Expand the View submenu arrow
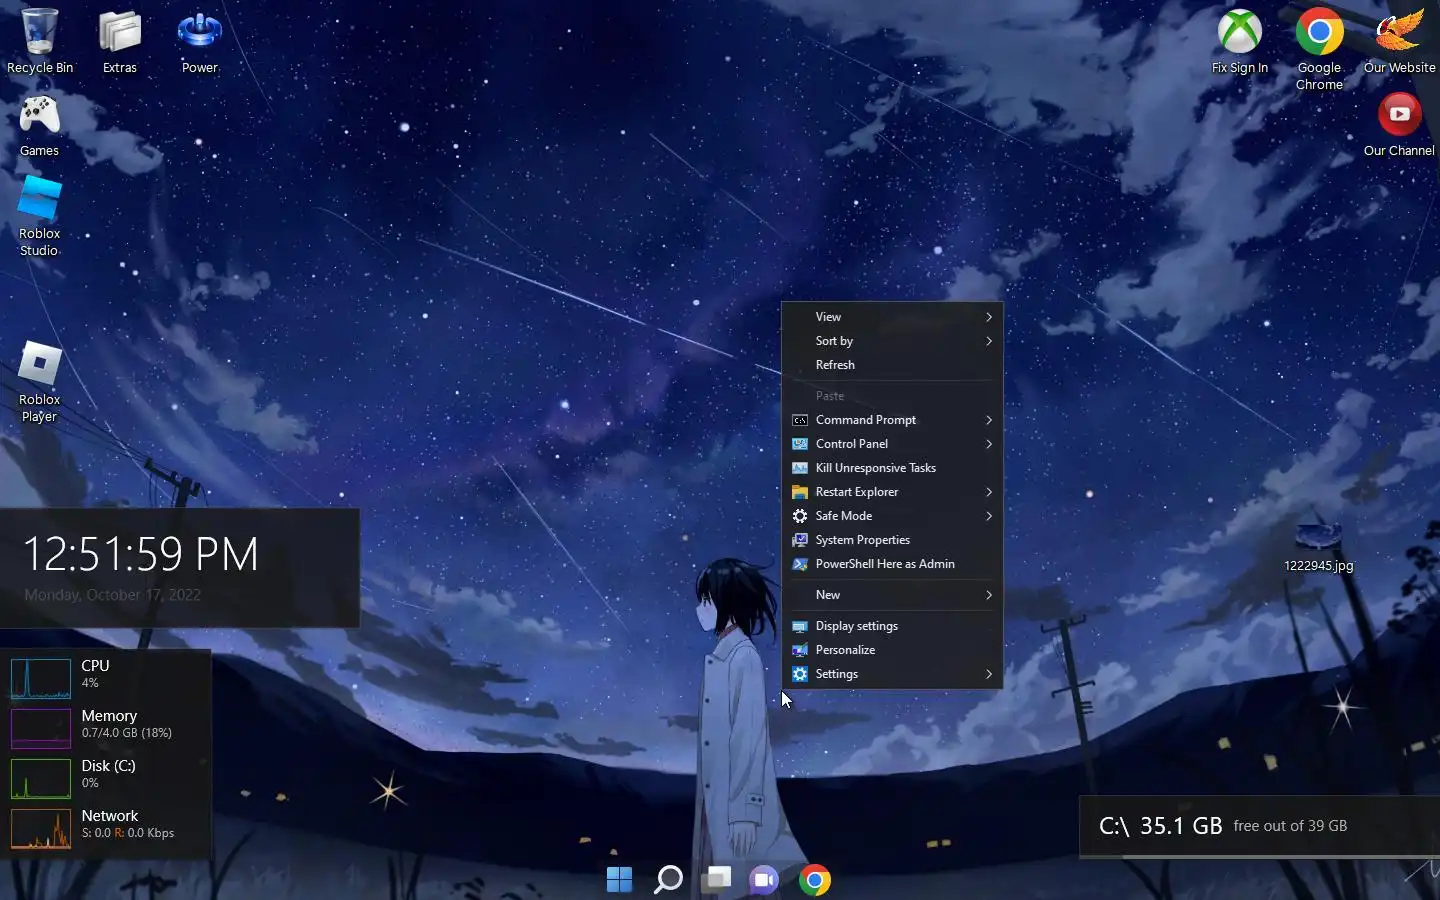 pos(989,317)
